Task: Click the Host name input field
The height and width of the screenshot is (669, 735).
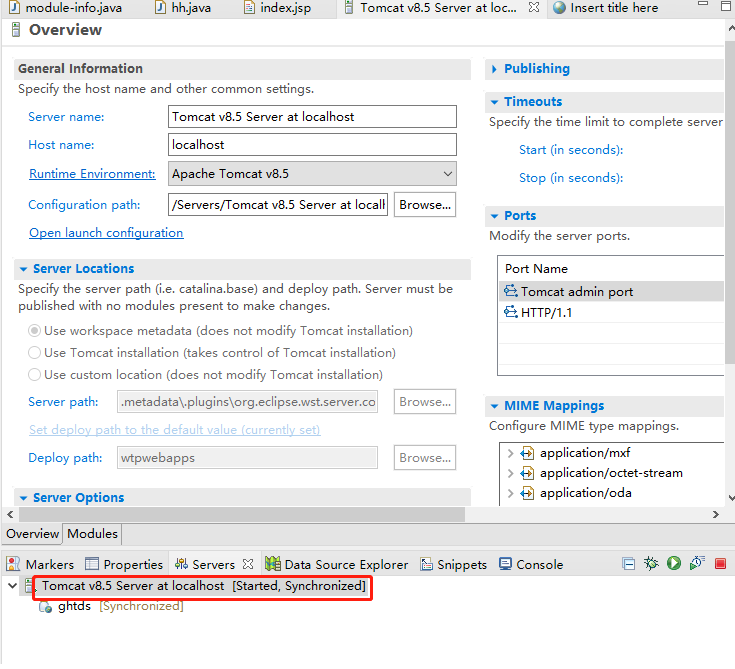Action: [312, 145]
